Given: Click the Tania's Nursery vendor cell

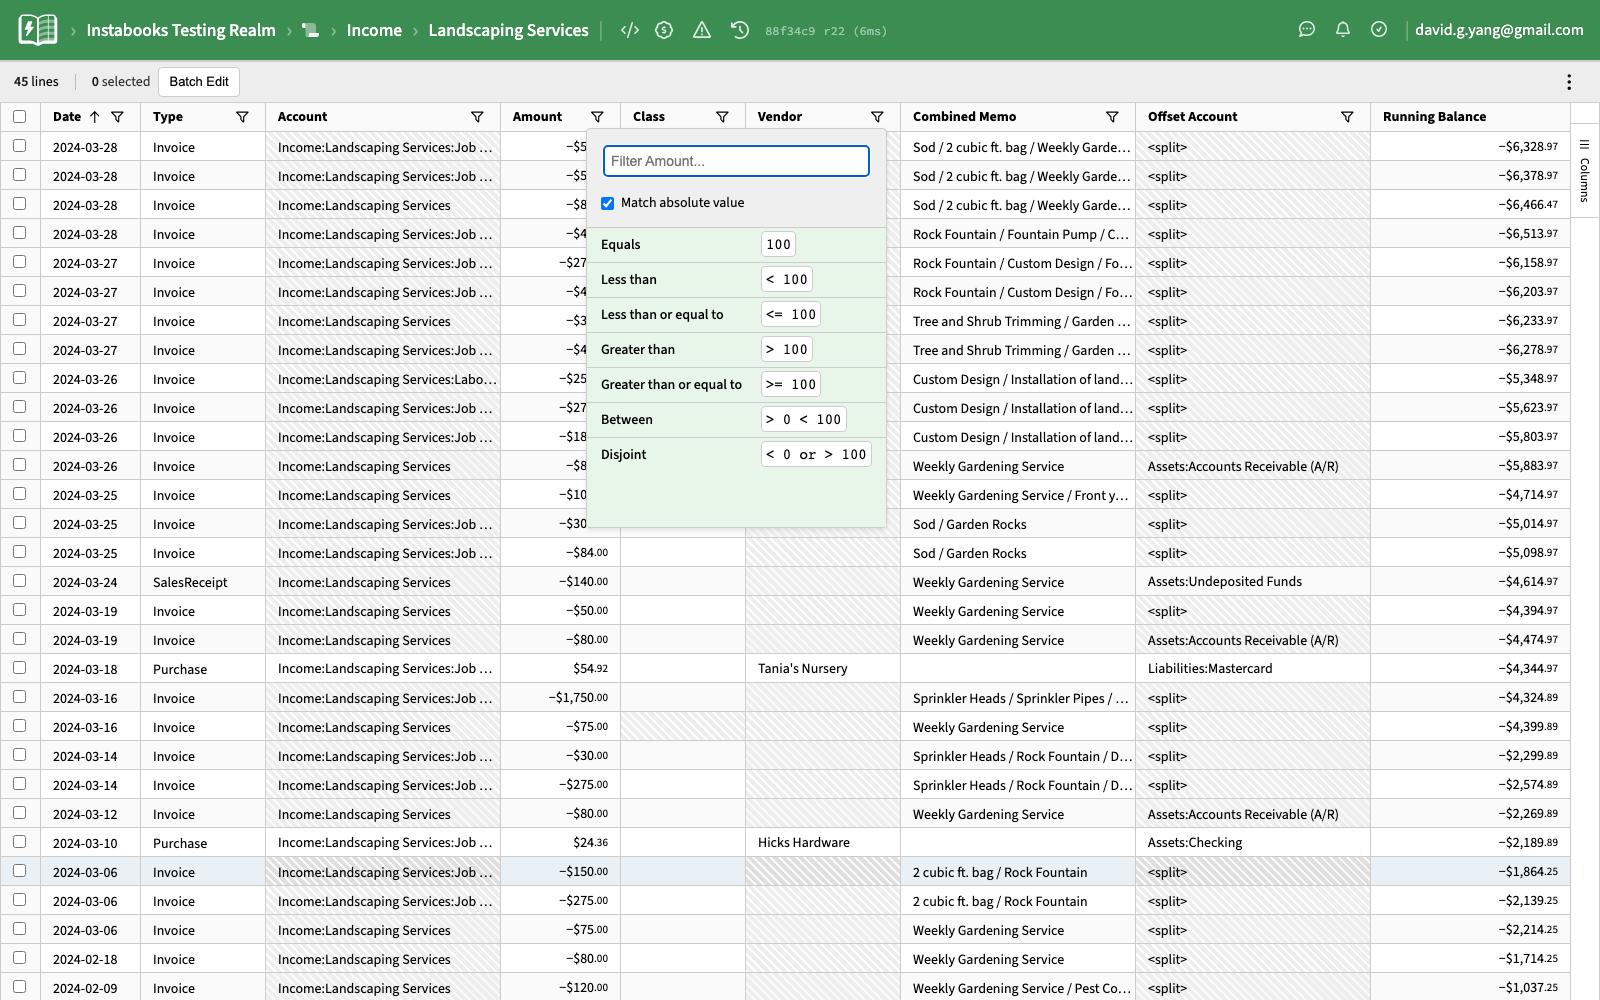Looking at the screenshot, I should 822,669.
